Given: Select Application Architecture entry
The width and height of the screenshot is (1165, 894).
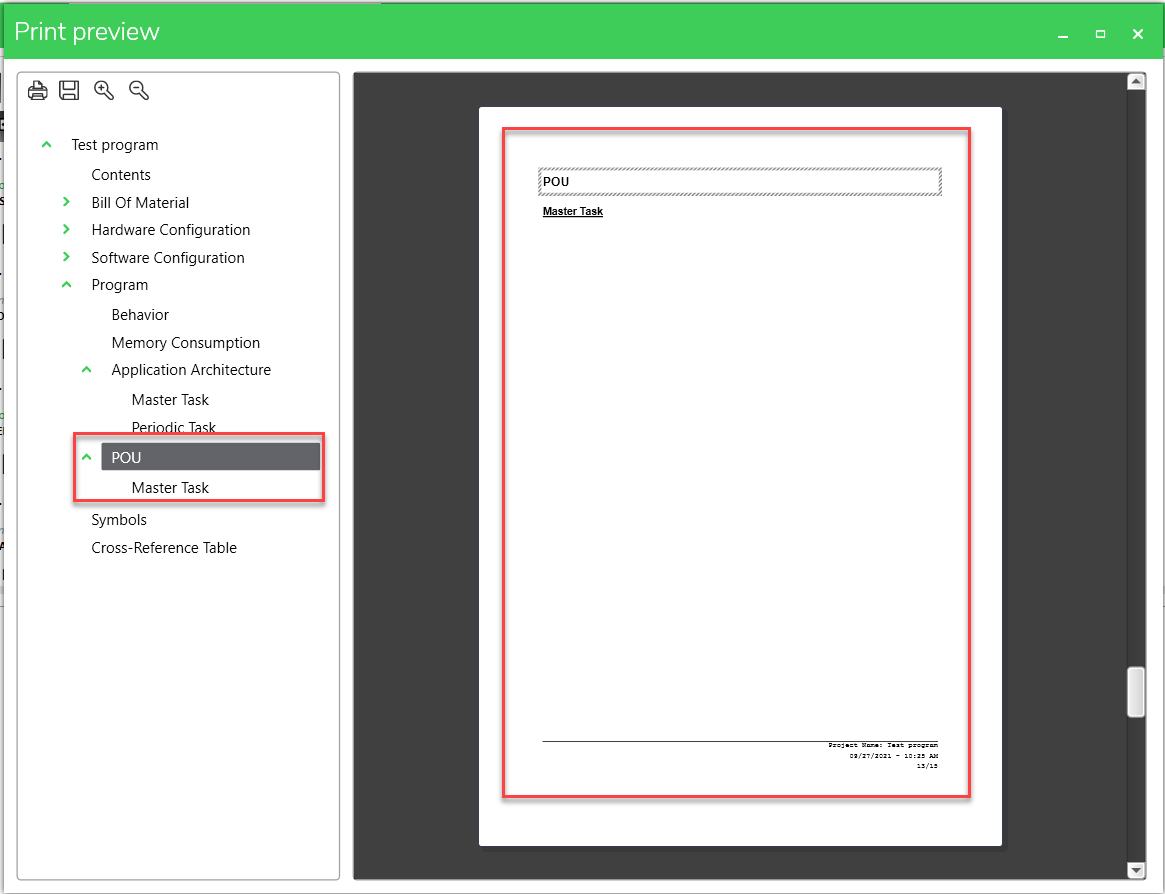Looking at the screenshot, I should [x=191, y=370].
